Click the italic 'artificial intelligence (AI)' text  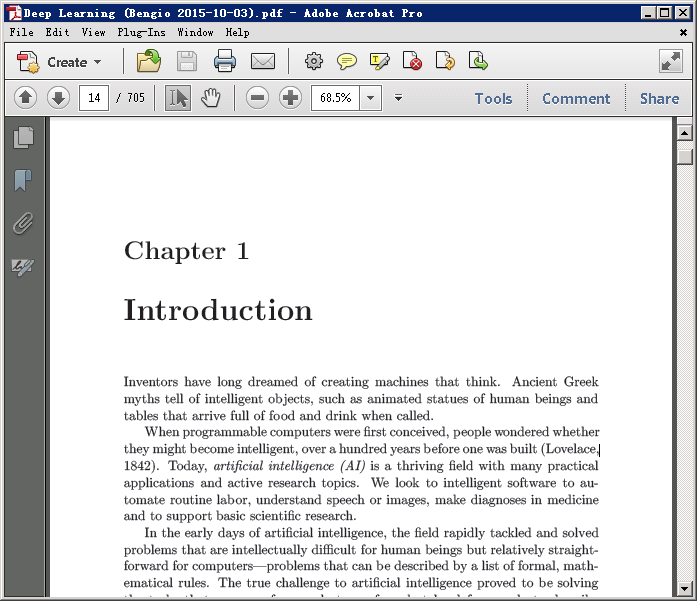[289, 466]
